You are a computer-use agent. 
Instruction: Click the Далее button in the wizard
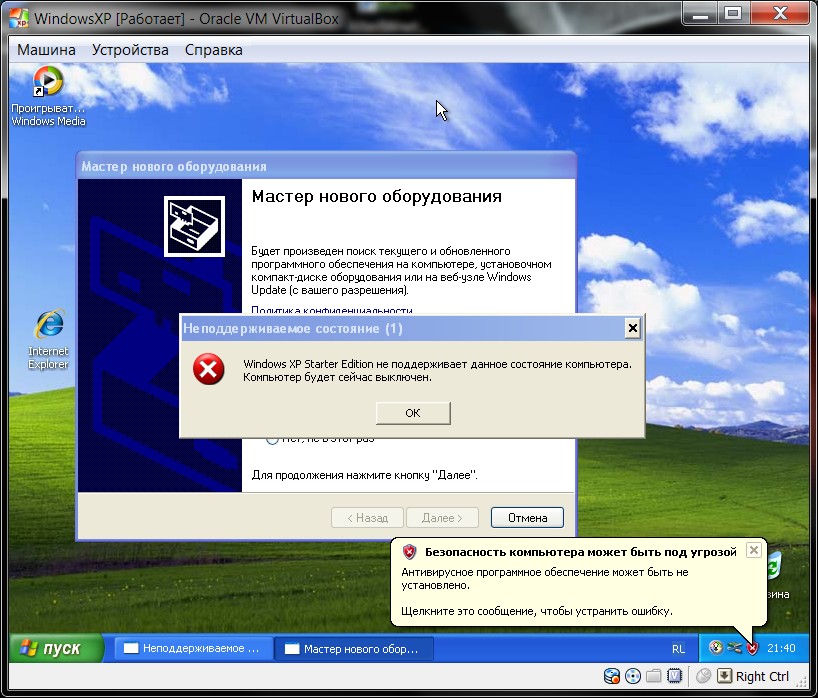442,518
